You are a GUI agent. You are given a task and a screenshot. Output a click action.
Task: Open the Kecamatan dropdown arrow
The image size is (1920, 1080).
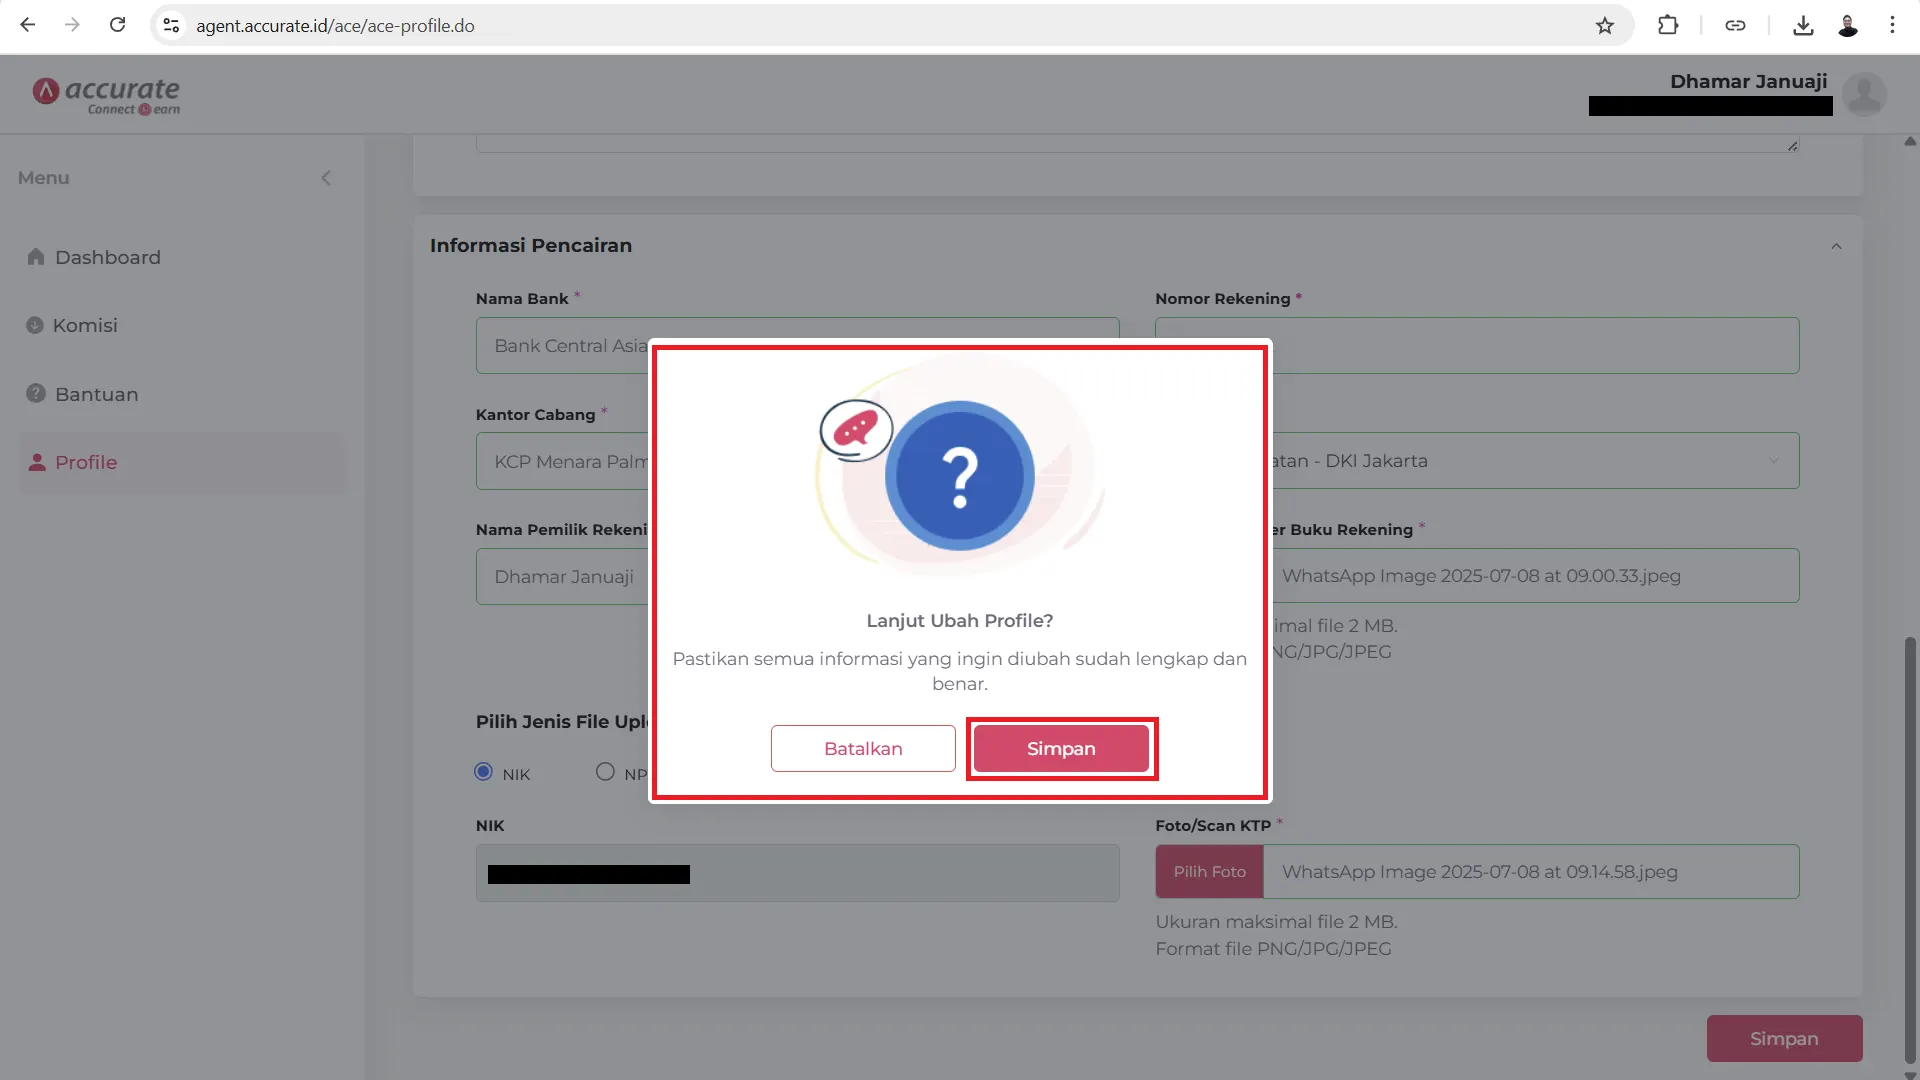[1774, 461]
